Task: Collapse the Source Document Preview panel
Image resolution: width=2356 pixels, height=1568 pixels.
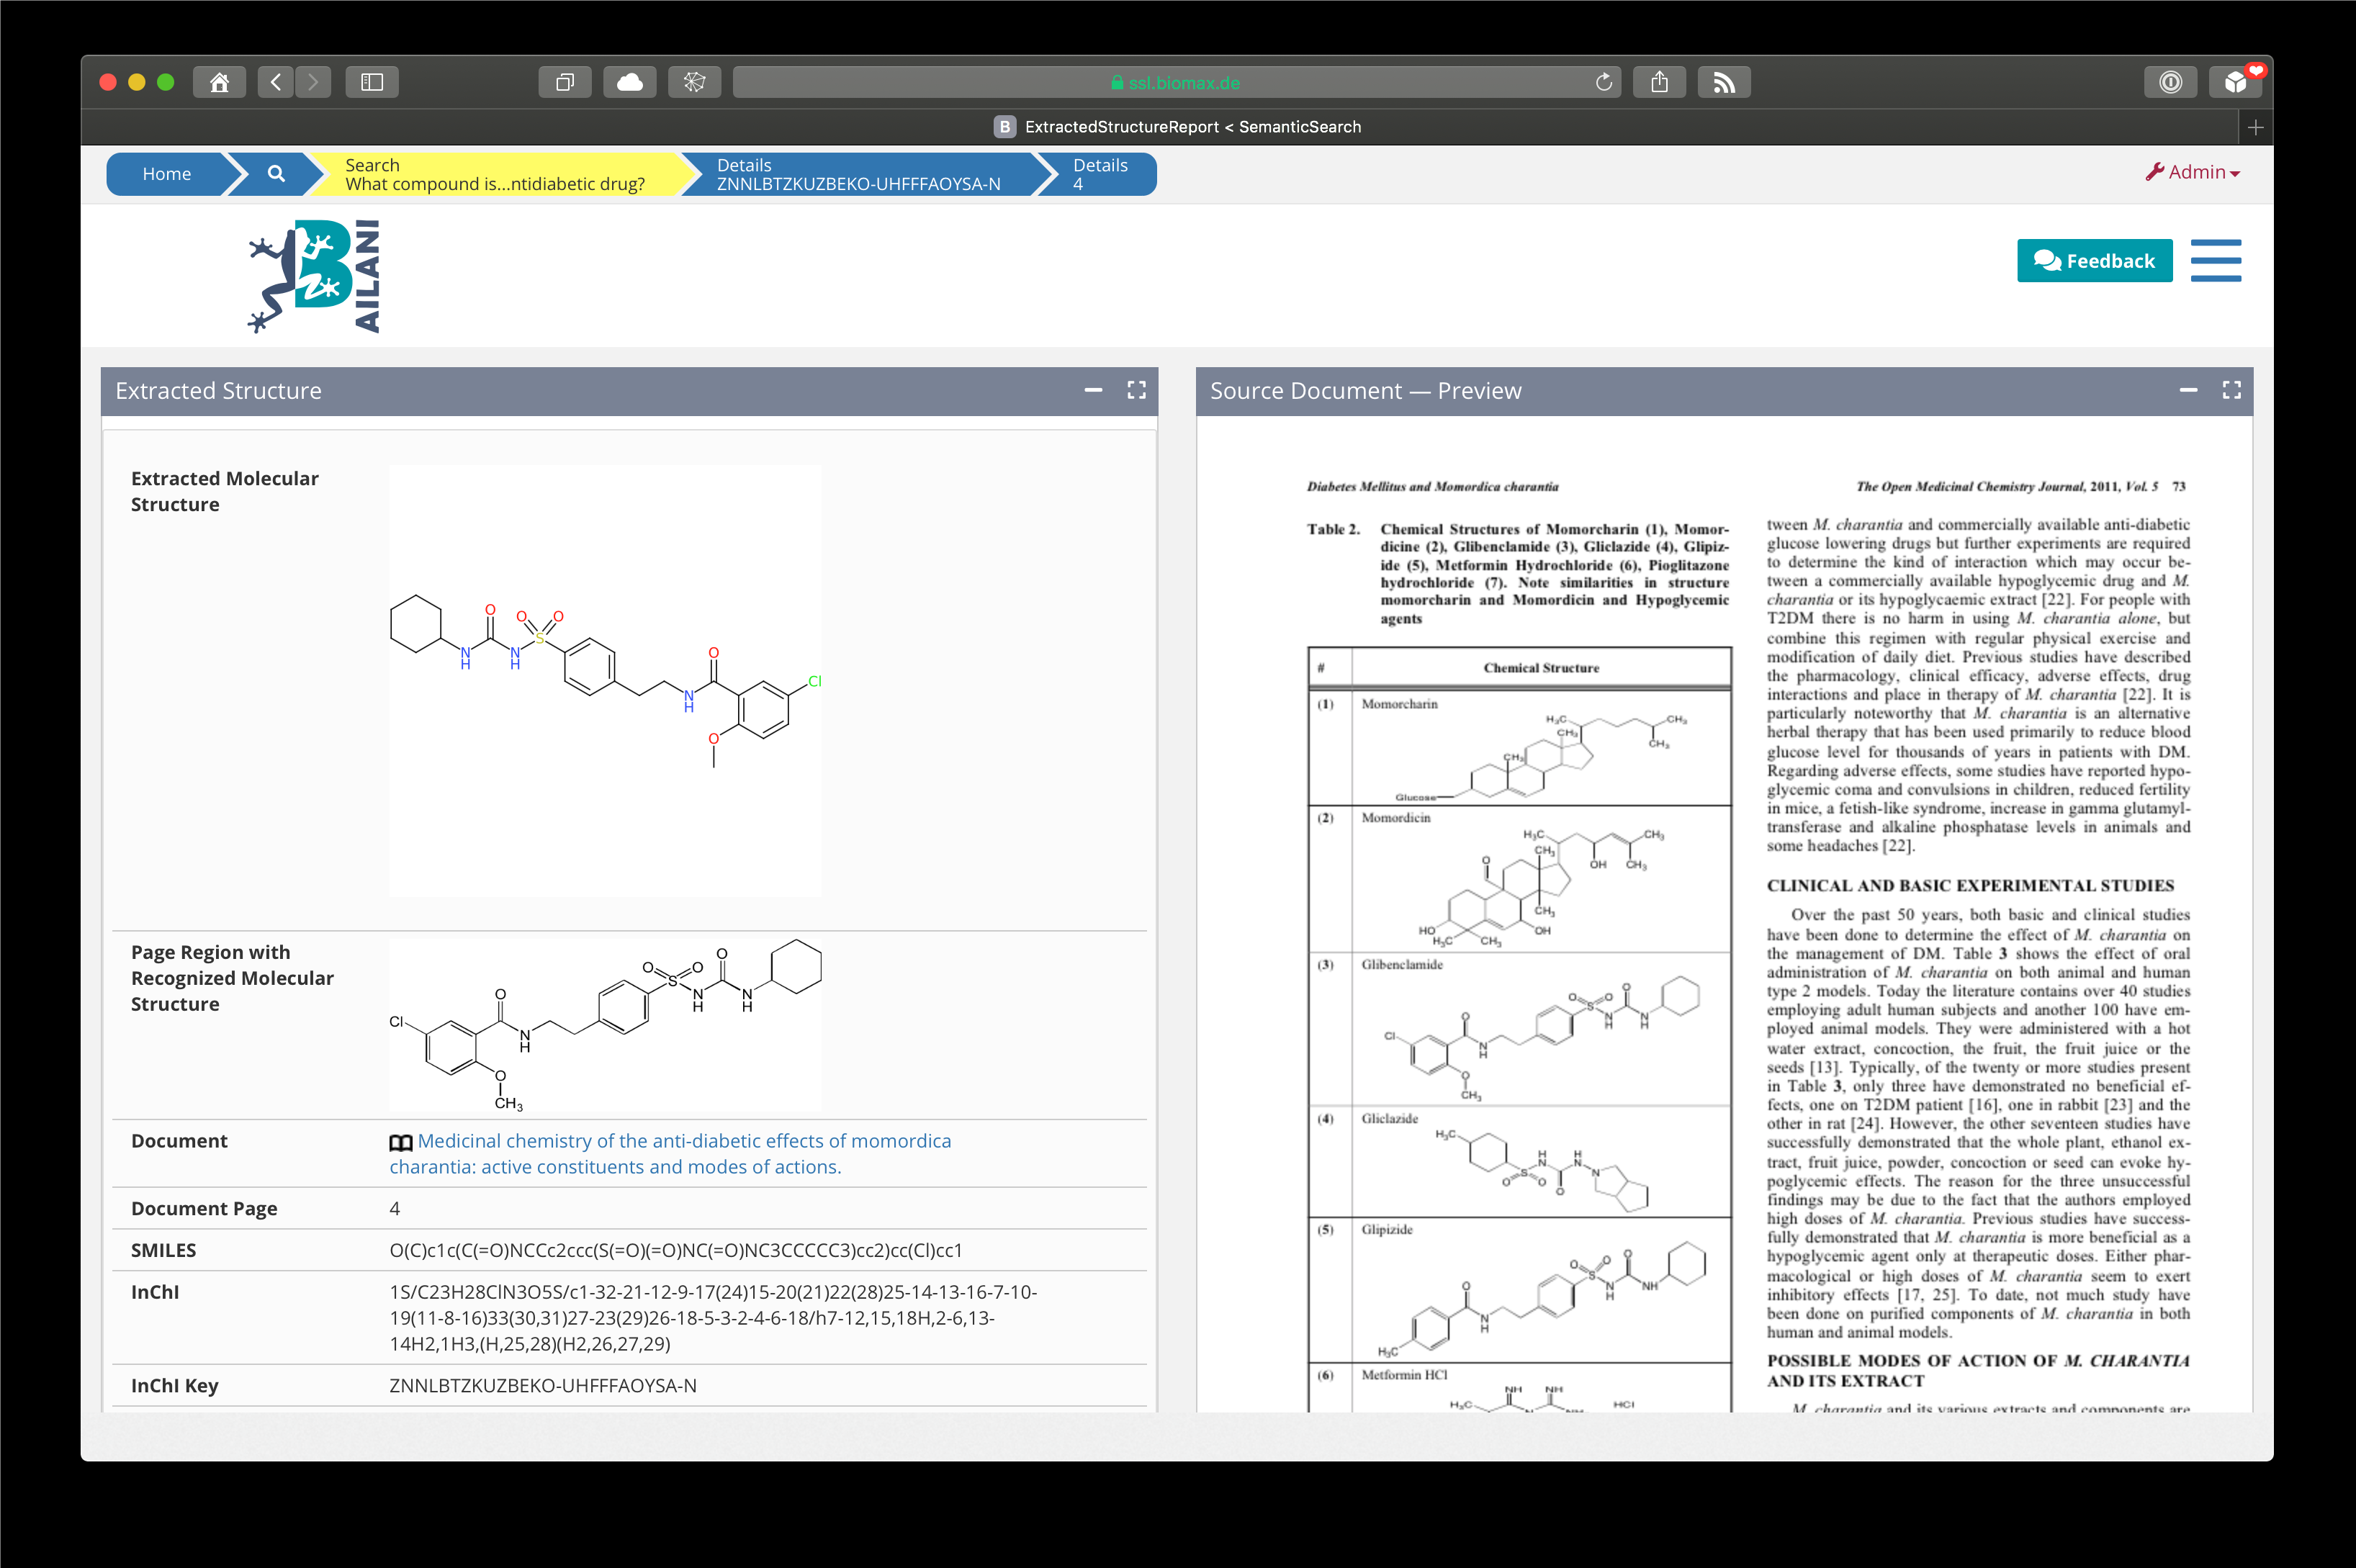Action: [2188, 390]
